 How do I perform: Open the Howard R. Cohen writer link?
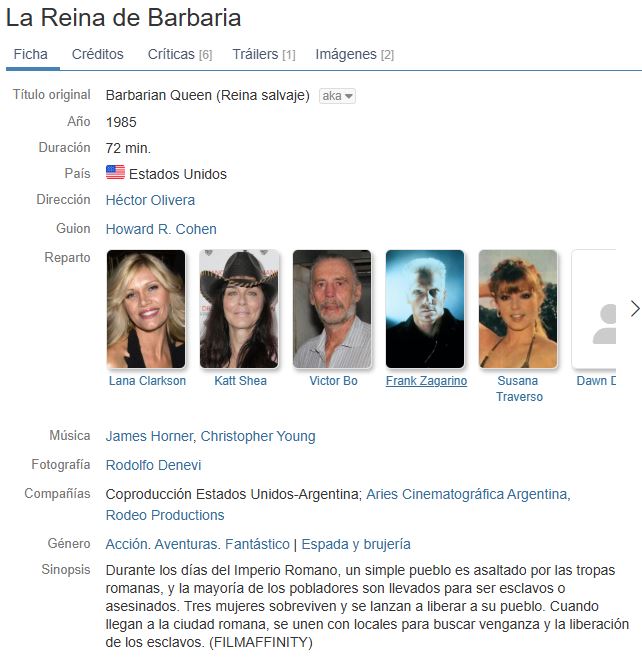161,229
